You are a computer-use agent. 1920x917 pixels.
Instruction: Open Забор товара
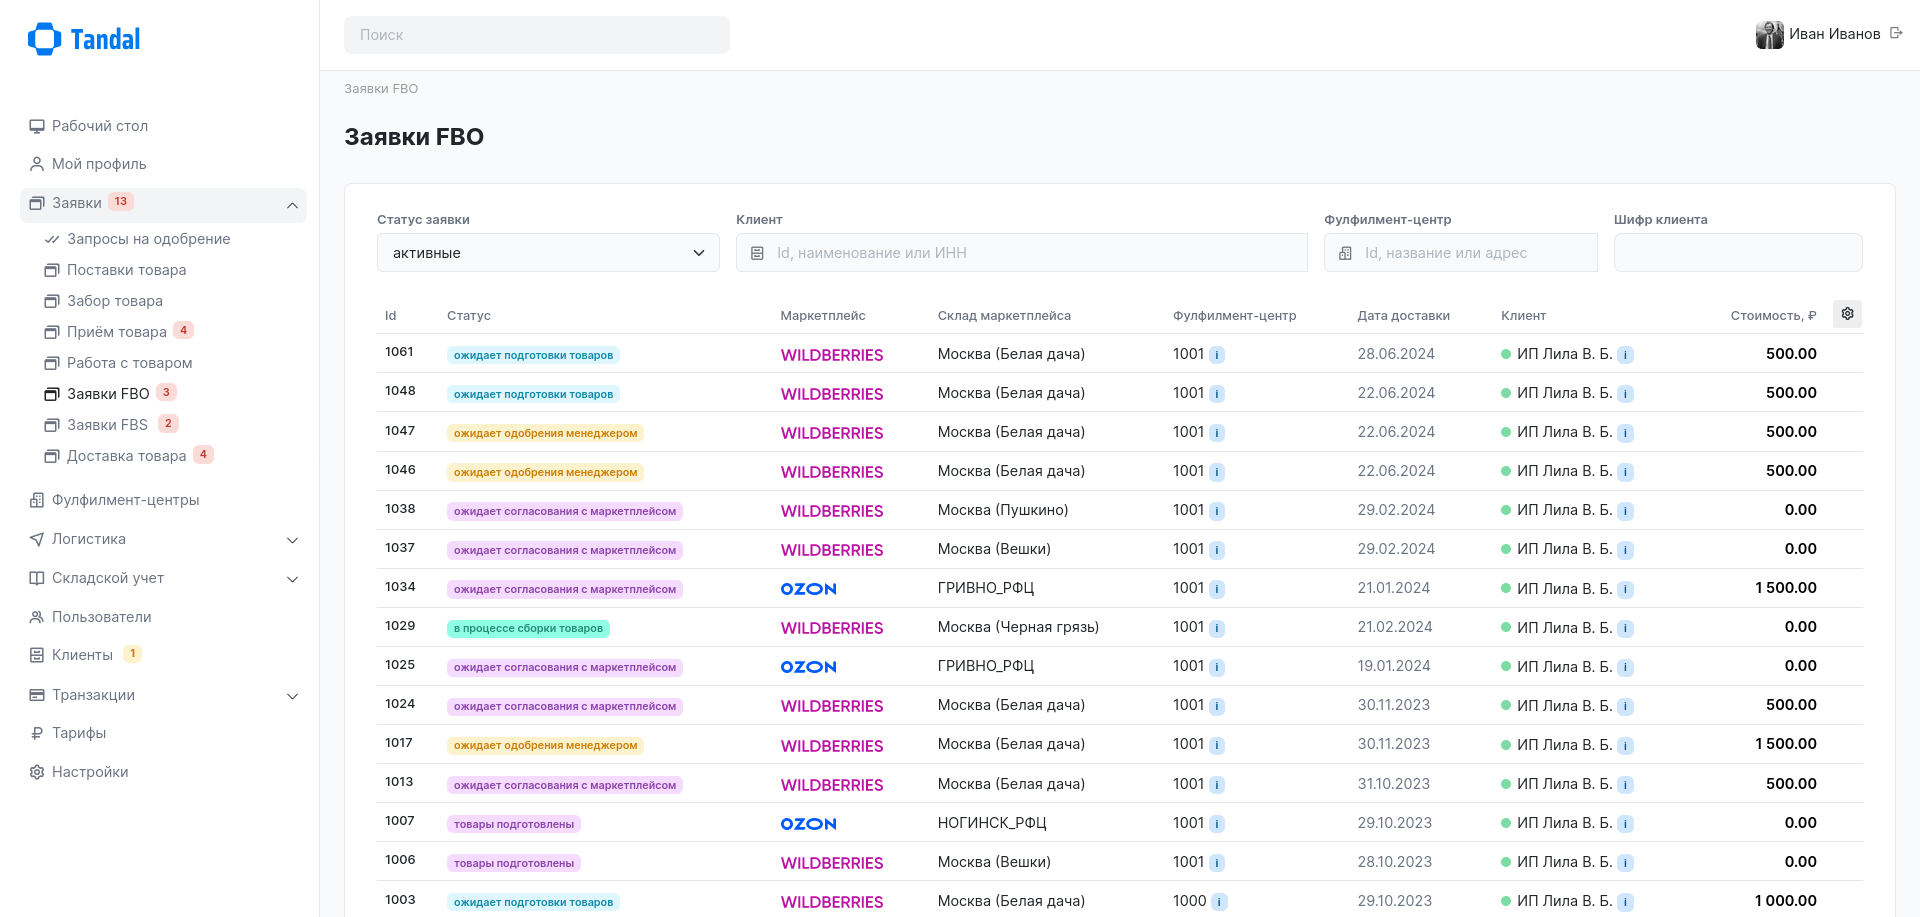pos(114,301)
